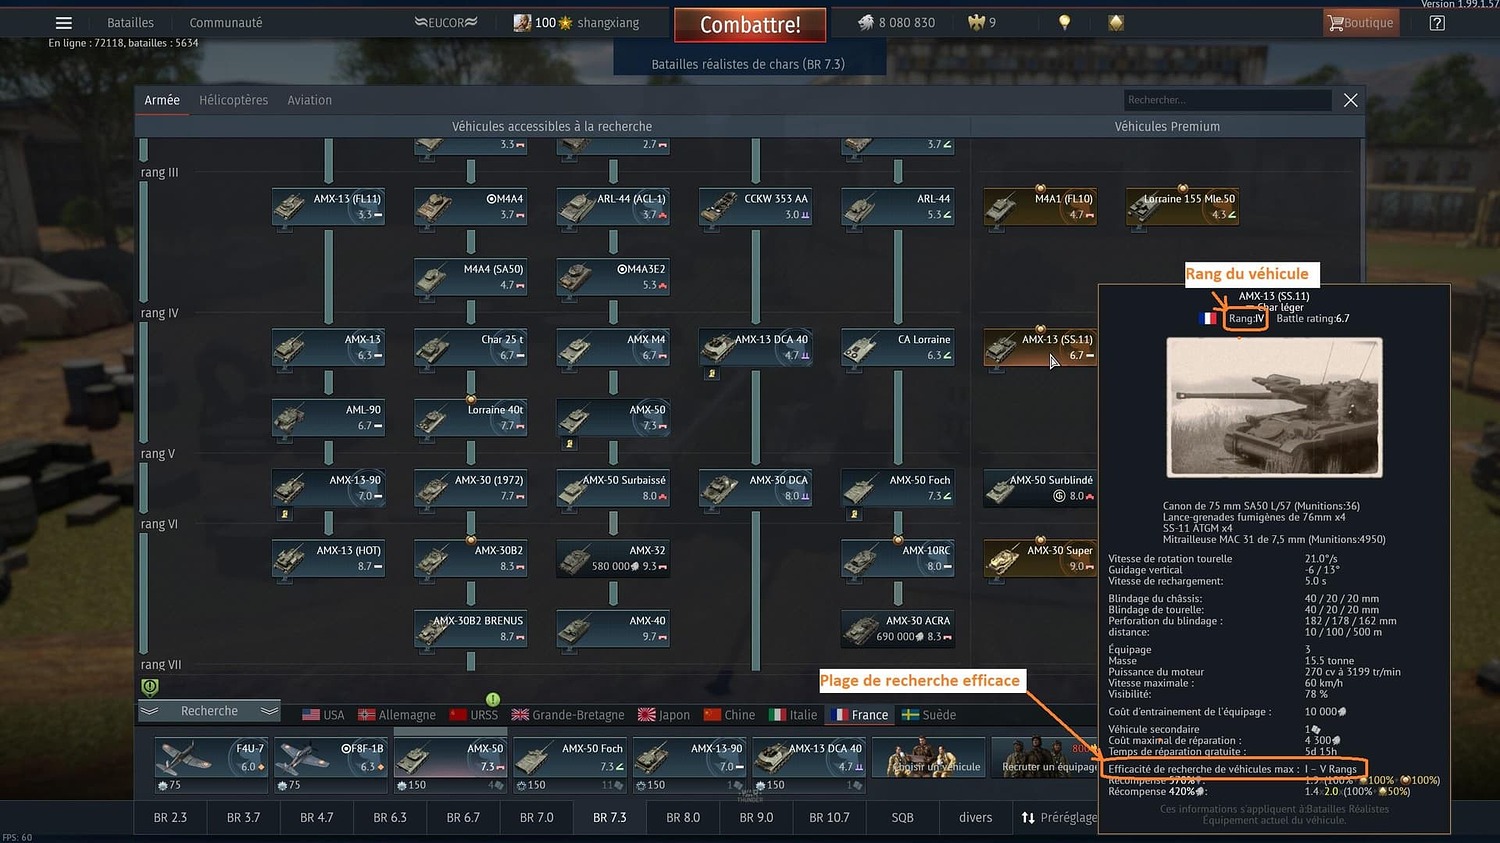Open the hamburger main menu

(x=64, y=23)
